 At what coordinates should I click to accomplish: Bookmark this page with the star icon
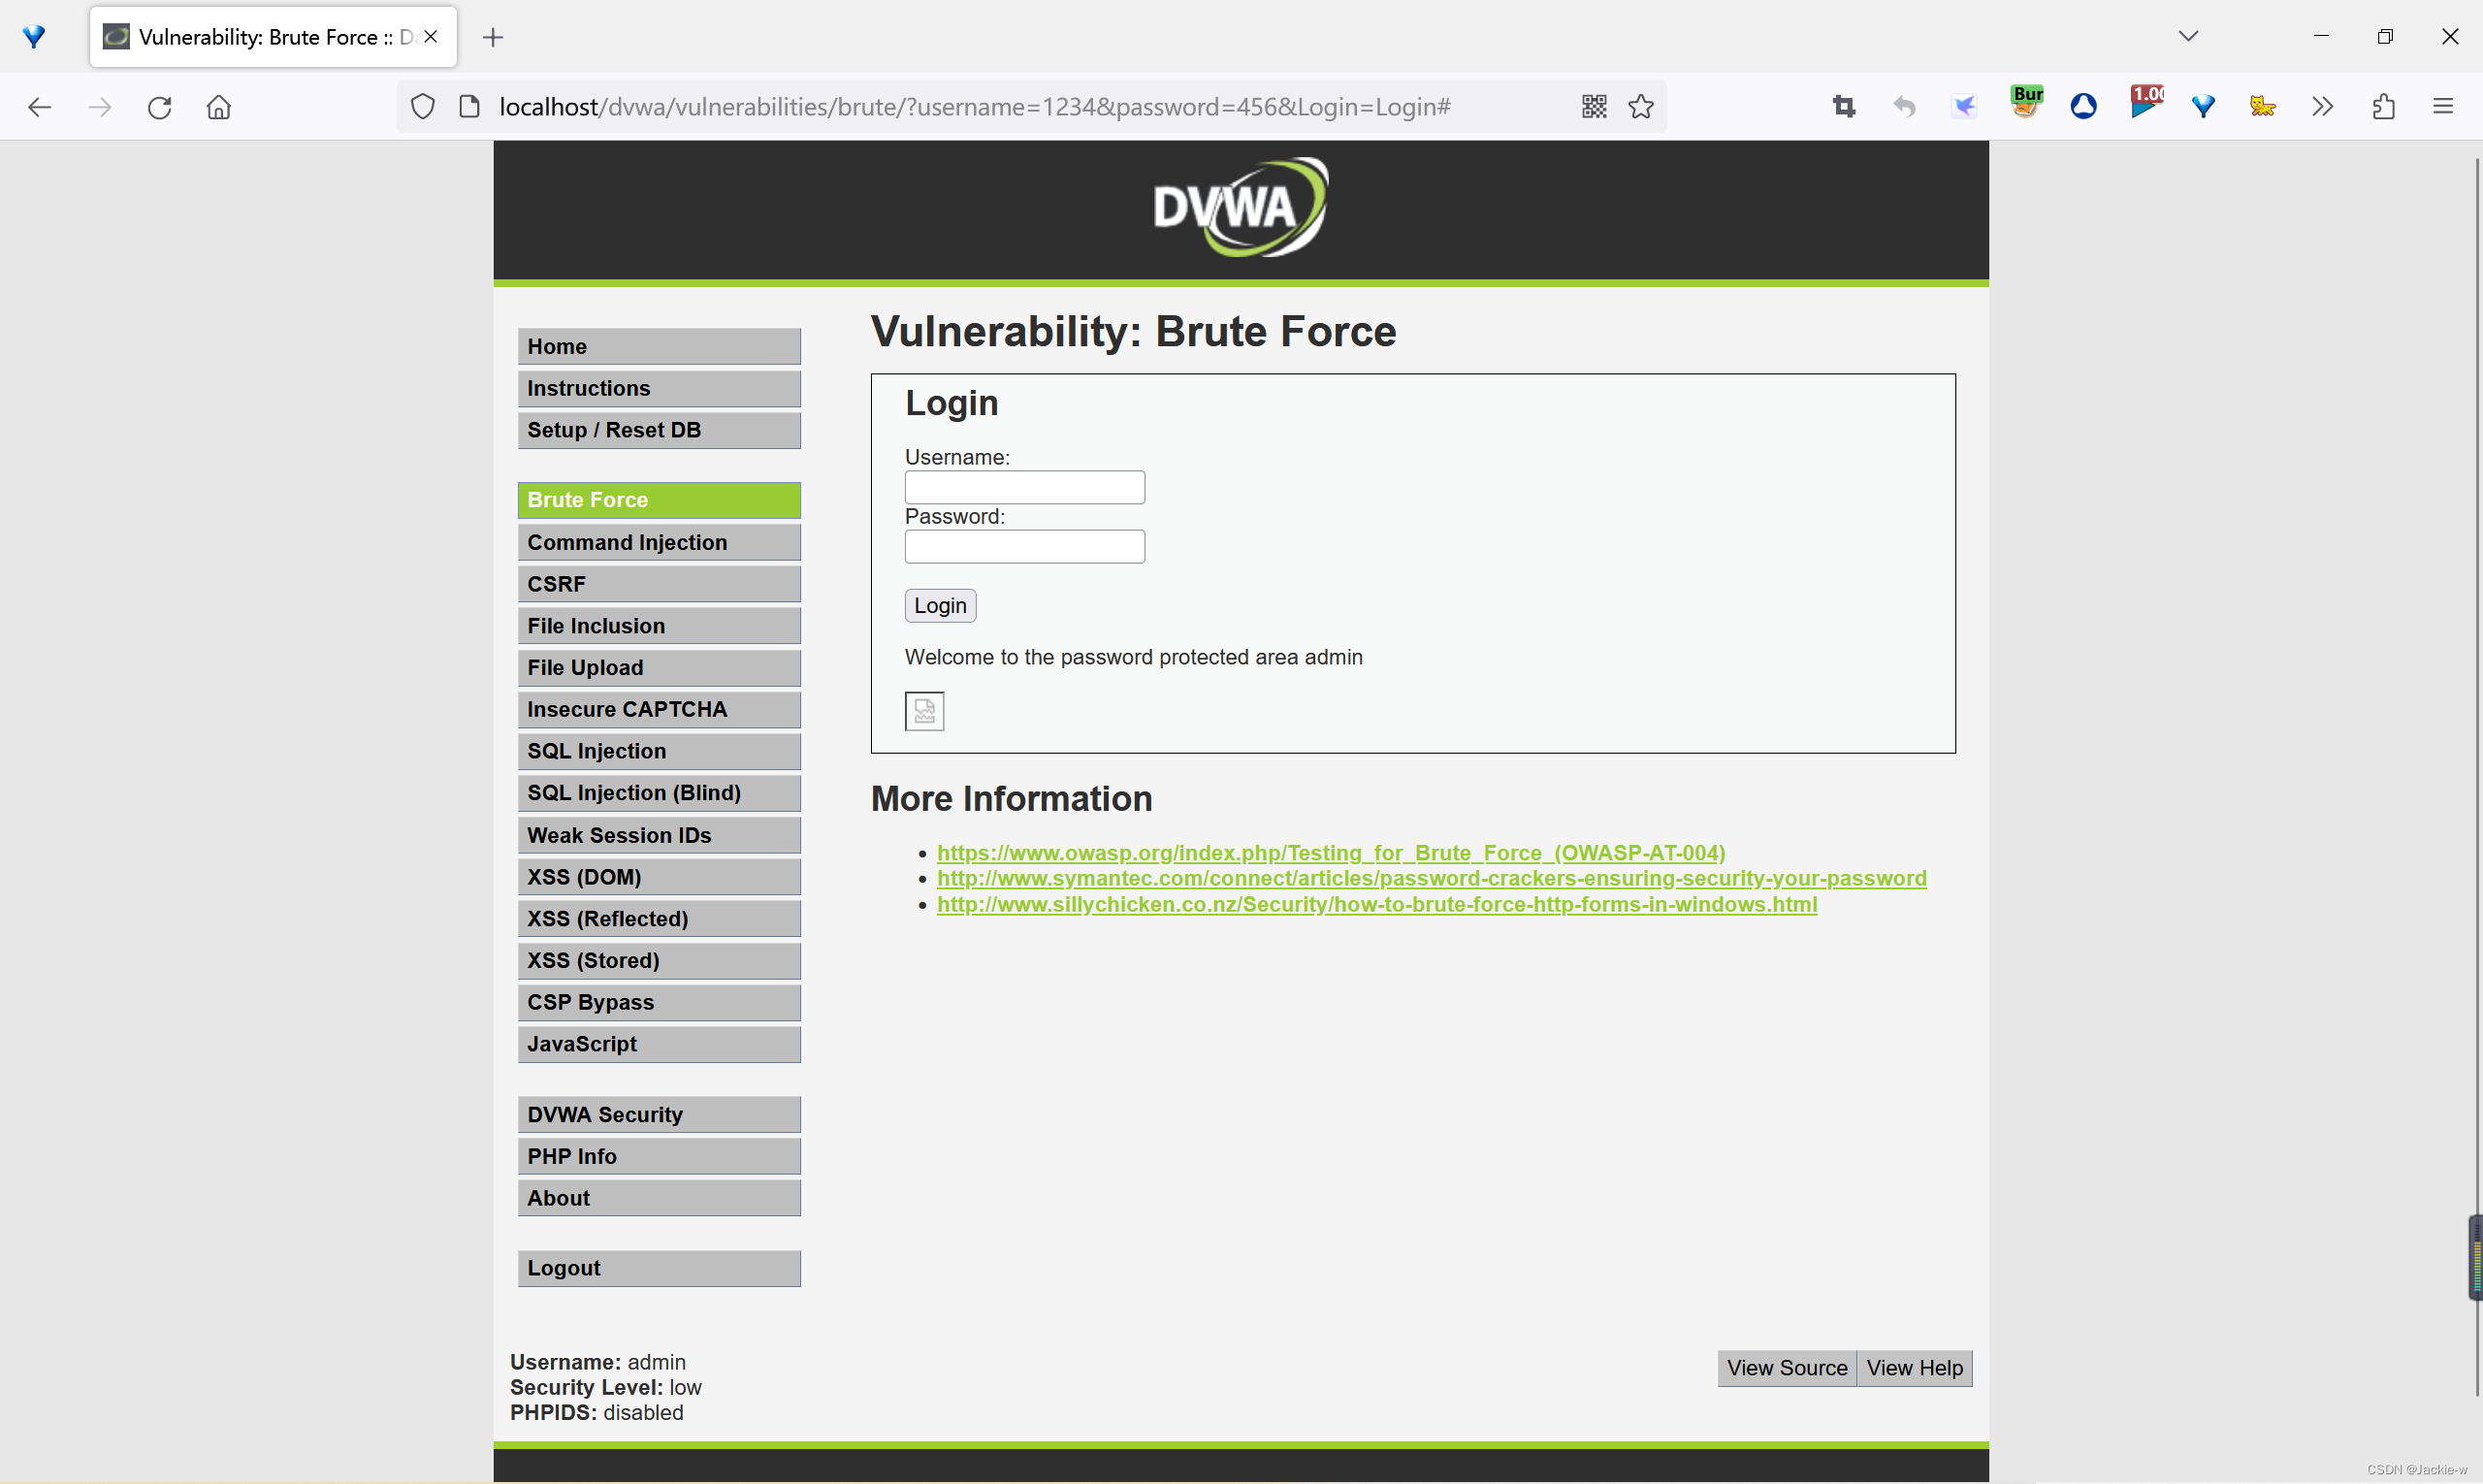1641,107
